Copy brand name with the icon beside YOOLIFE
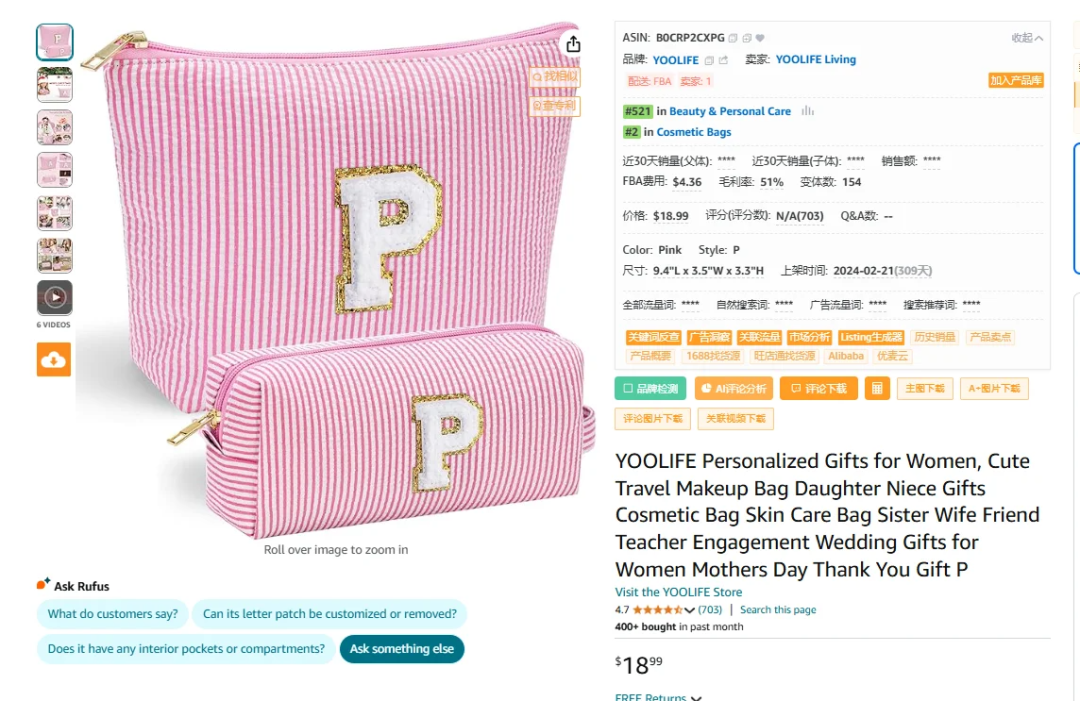 [709, 60]
